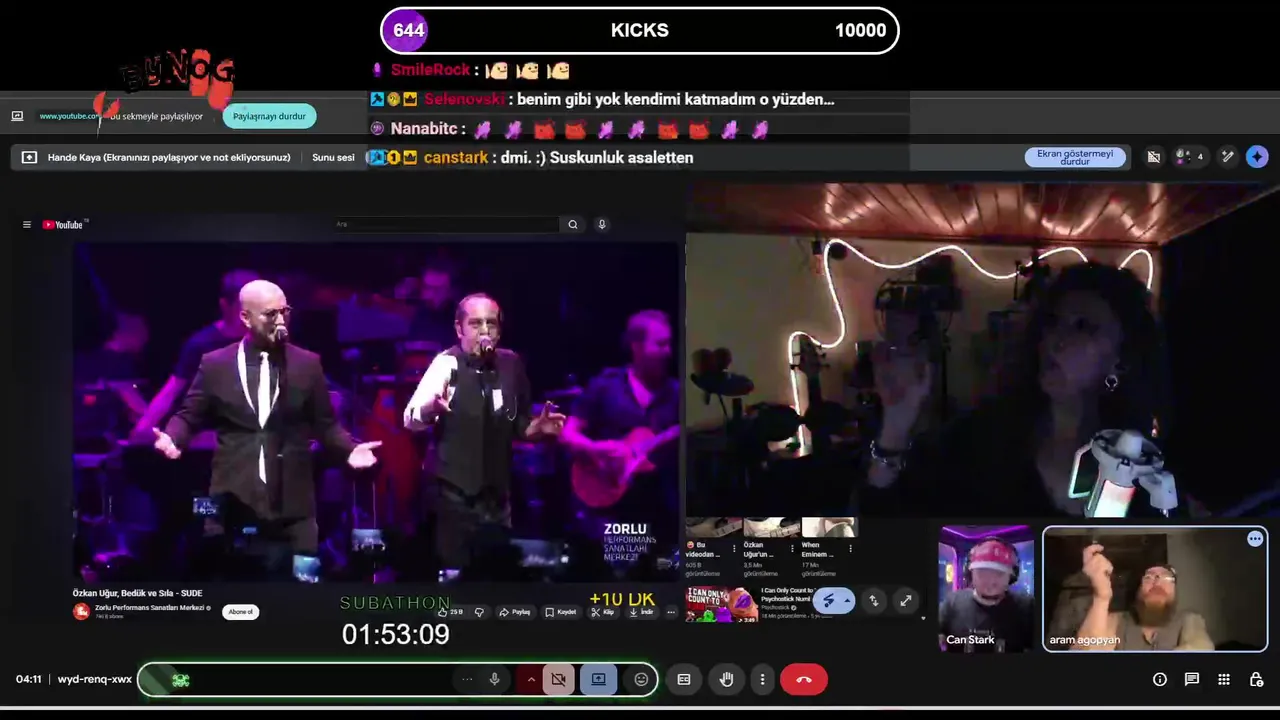This screenshot has height=720, width=1280.
Task: Open the three-dot options left of the microphone
Action: (467, 680)
